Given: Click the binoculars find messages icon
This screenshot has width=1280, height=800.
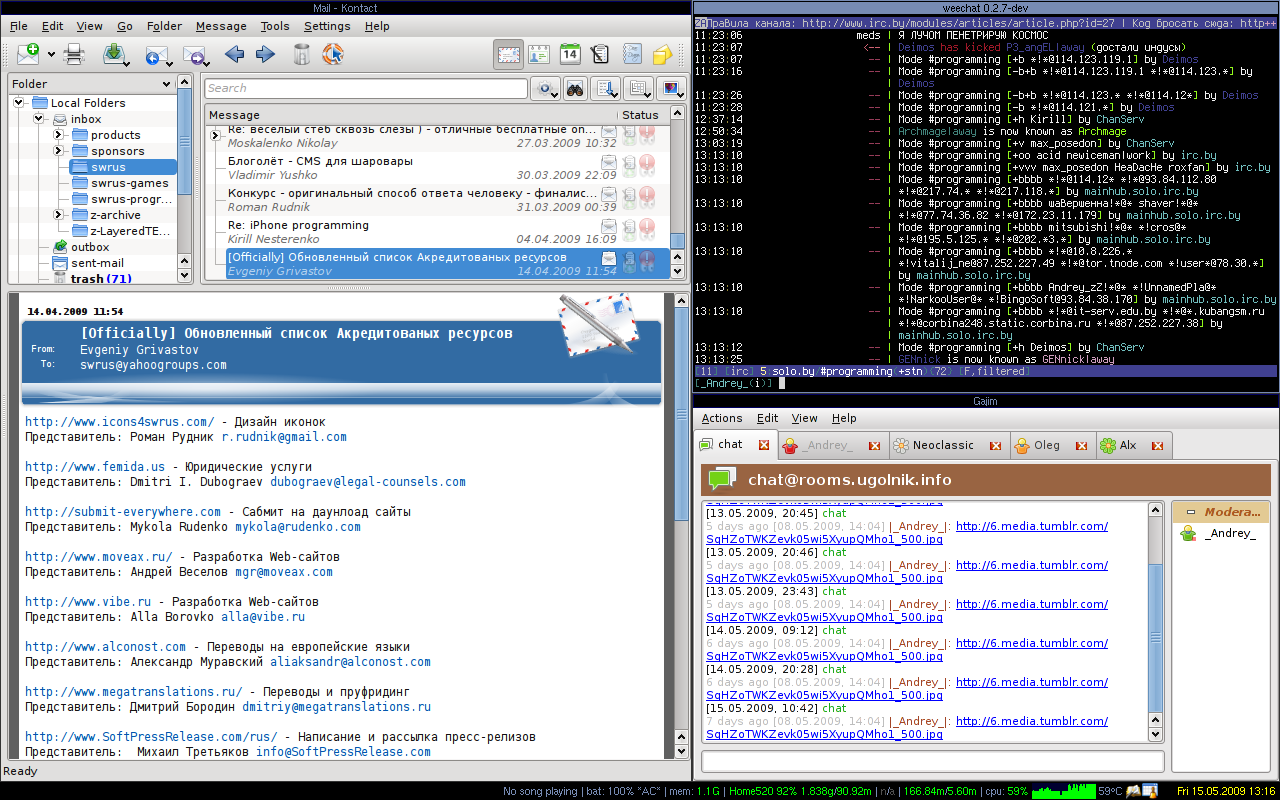Looking at the screenshot, I should (575, 89).
